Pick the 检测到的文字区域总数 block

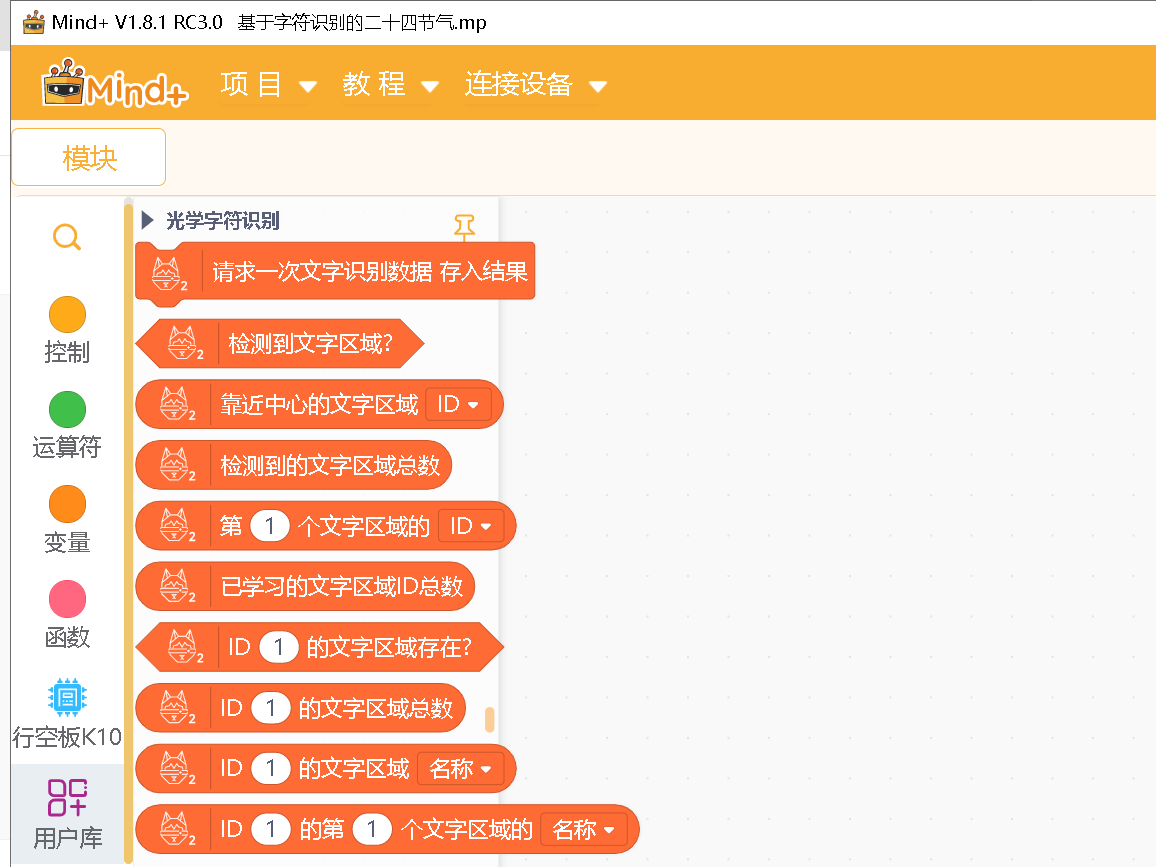pyautogui.click(x=293, y=465)
